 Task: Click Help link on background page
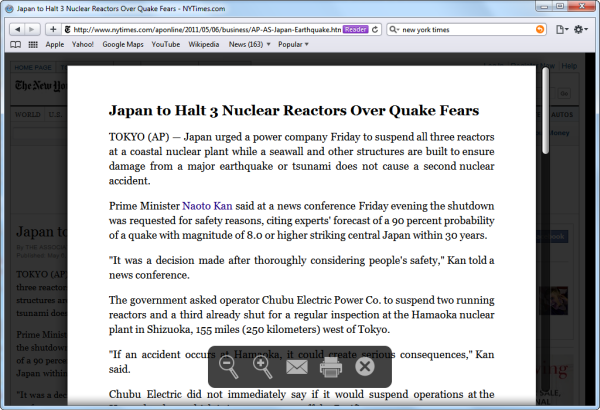(569, 66)
